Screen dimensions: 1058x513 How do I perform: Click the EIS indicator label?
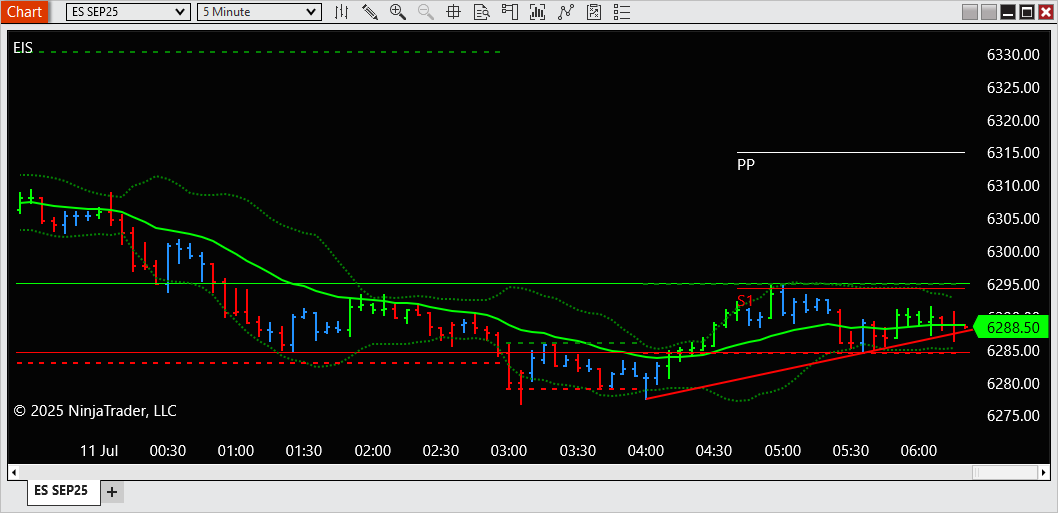(23, 49)
